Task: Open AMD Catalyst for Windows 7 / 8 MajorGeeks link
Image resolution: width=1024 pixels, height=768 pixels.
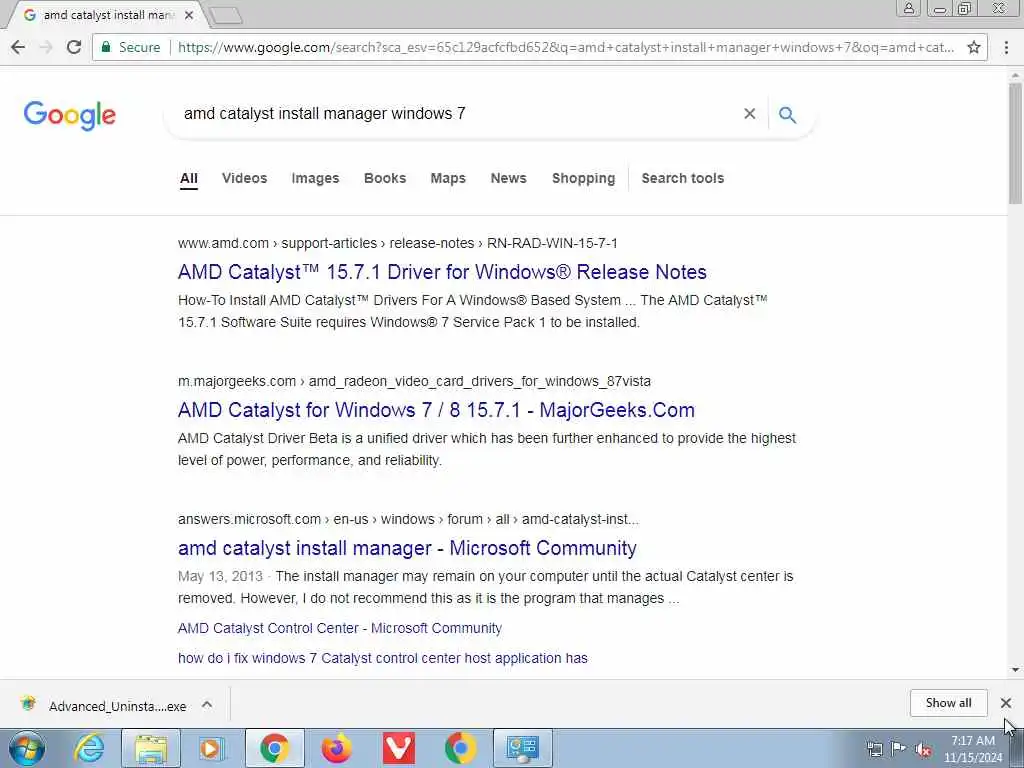Action: (436, 410)
